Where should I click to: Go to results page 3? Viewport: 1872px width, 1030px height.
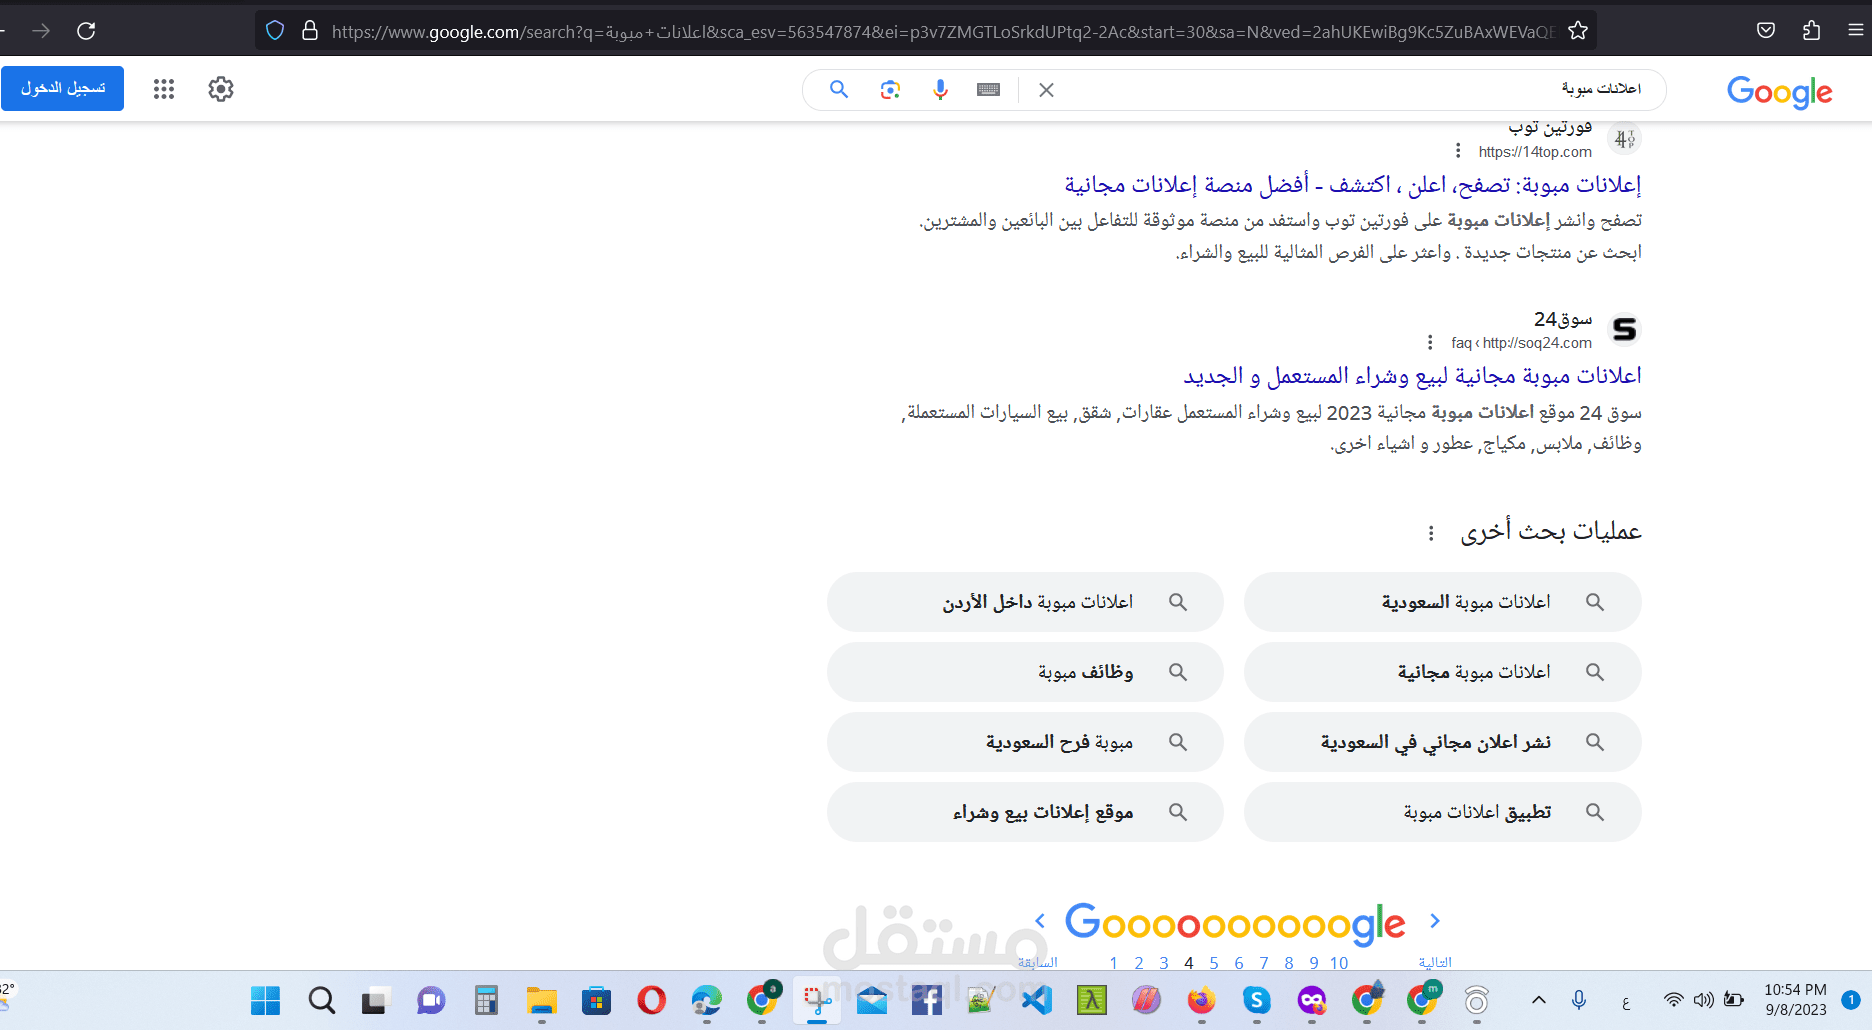pyautogui.click(x=1163, y=963)
